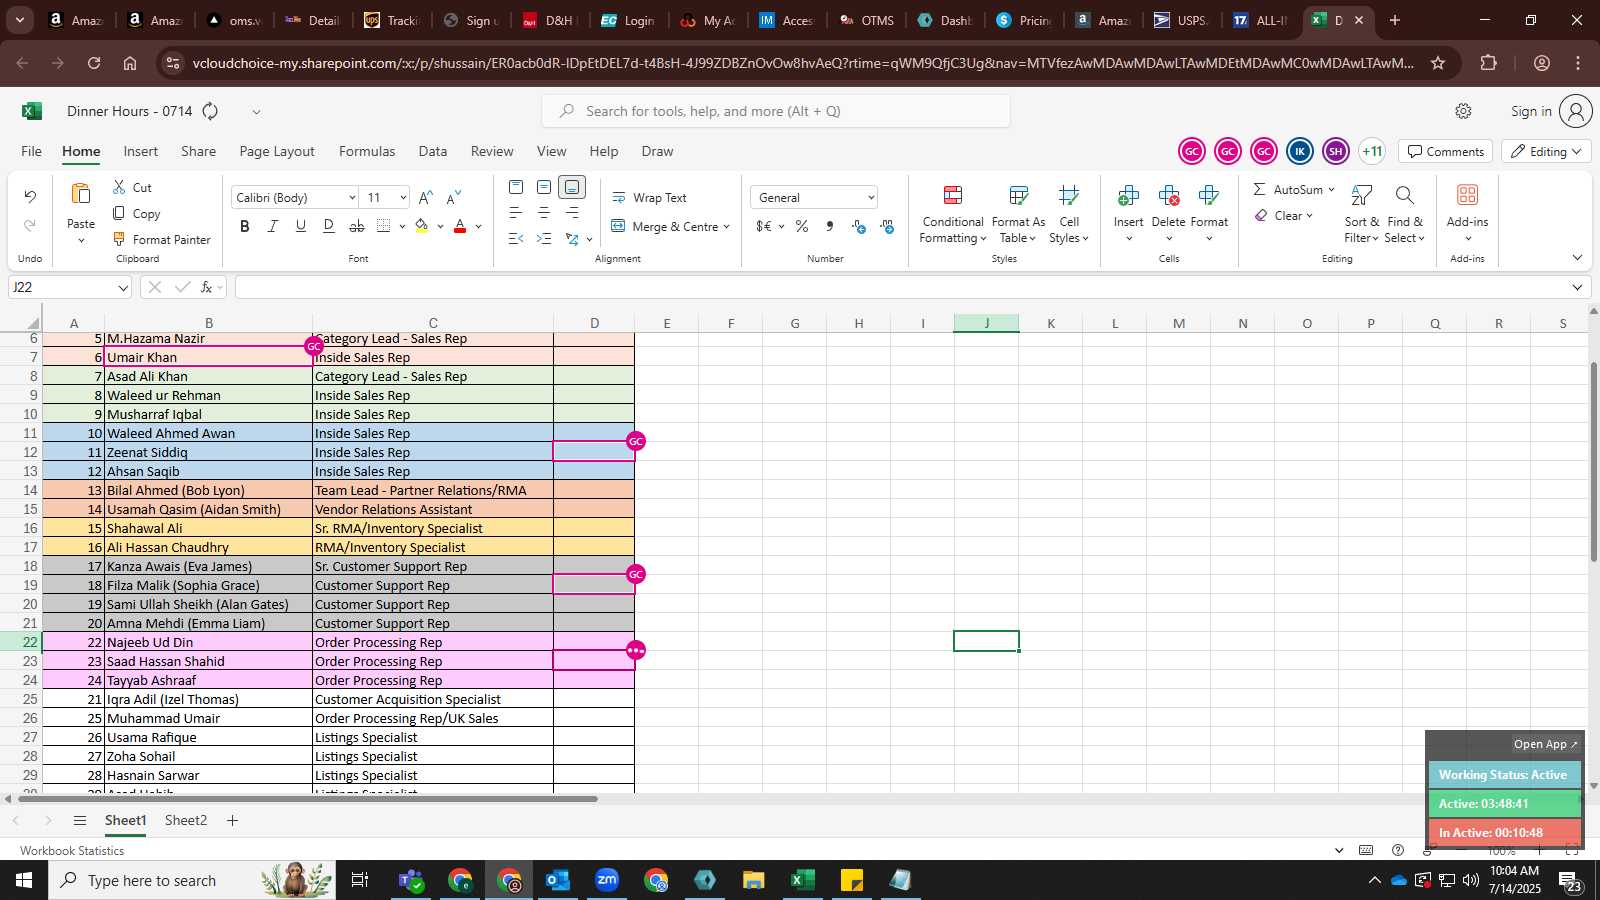Open Cell Styles gallery
Viewport: 1600px width, 900px height.
[1069, 214]
